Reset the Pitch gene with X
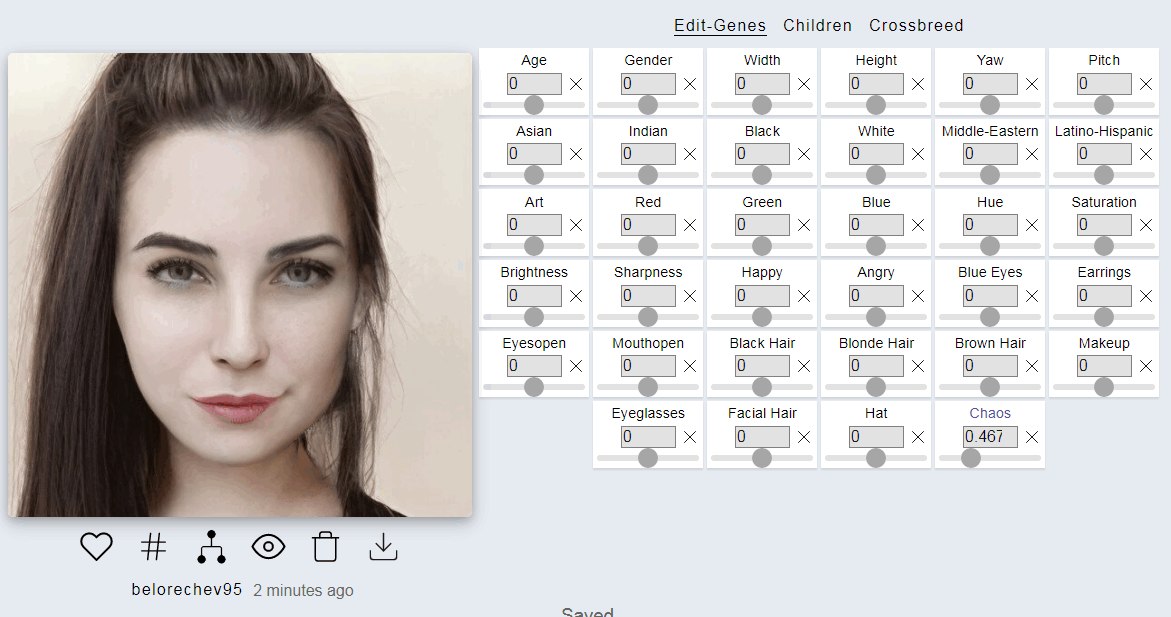 pos(1146,84)
